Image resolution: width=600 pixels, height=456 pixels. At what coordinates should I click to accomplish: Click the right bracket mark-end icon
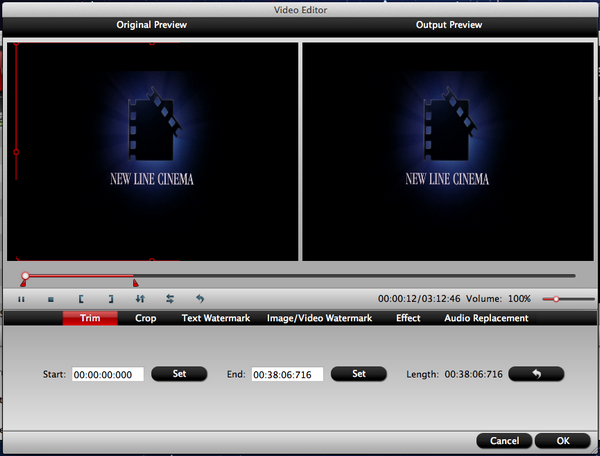point(111,299)
